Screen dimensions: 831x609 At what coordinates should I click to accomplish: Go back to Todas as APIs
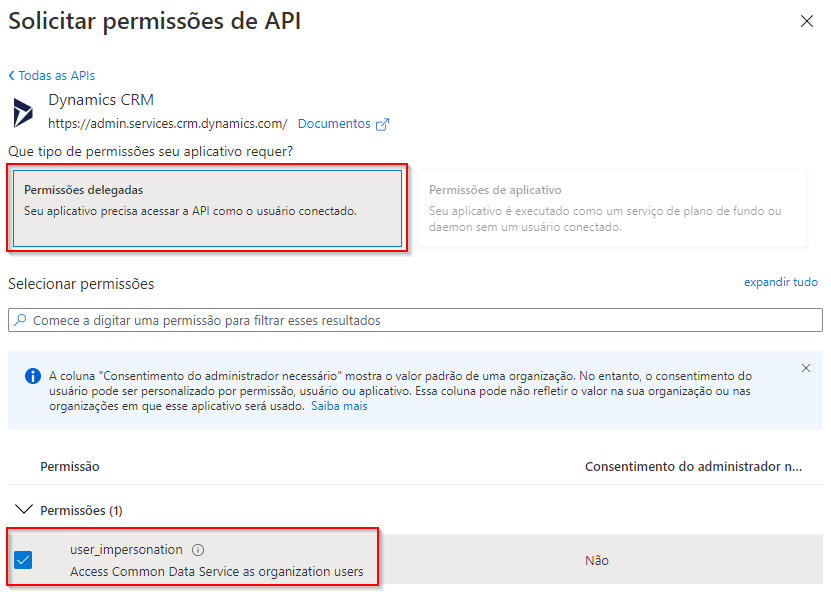pos(52,76)
